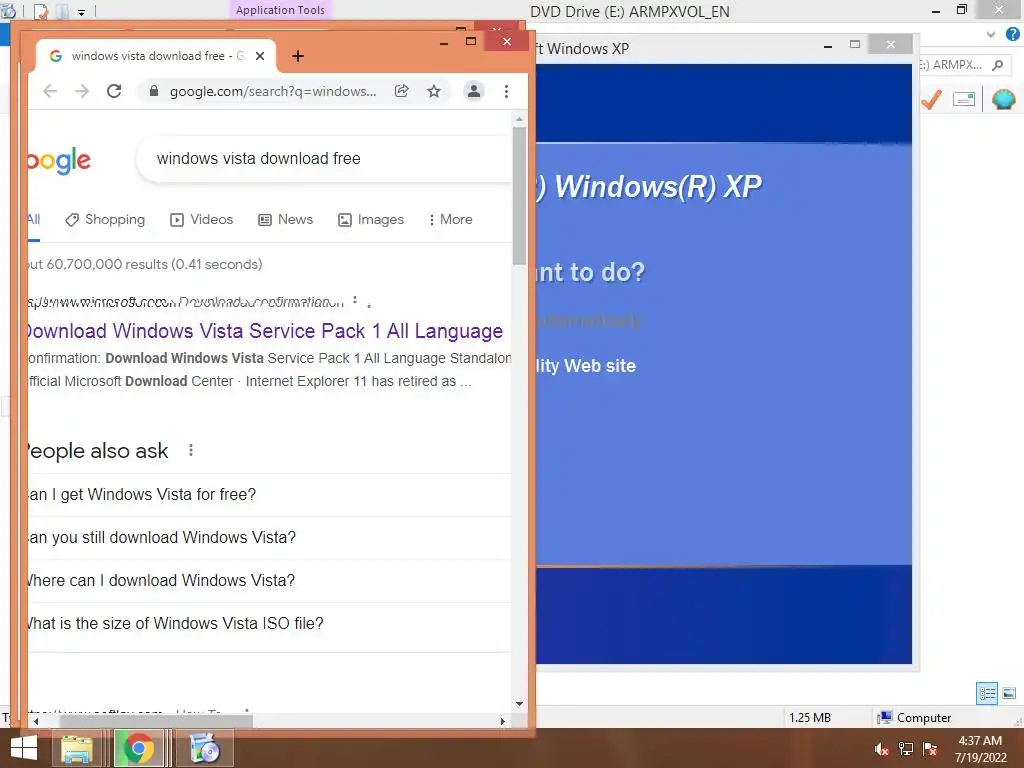Switch to Videos results

click(201, 219)
